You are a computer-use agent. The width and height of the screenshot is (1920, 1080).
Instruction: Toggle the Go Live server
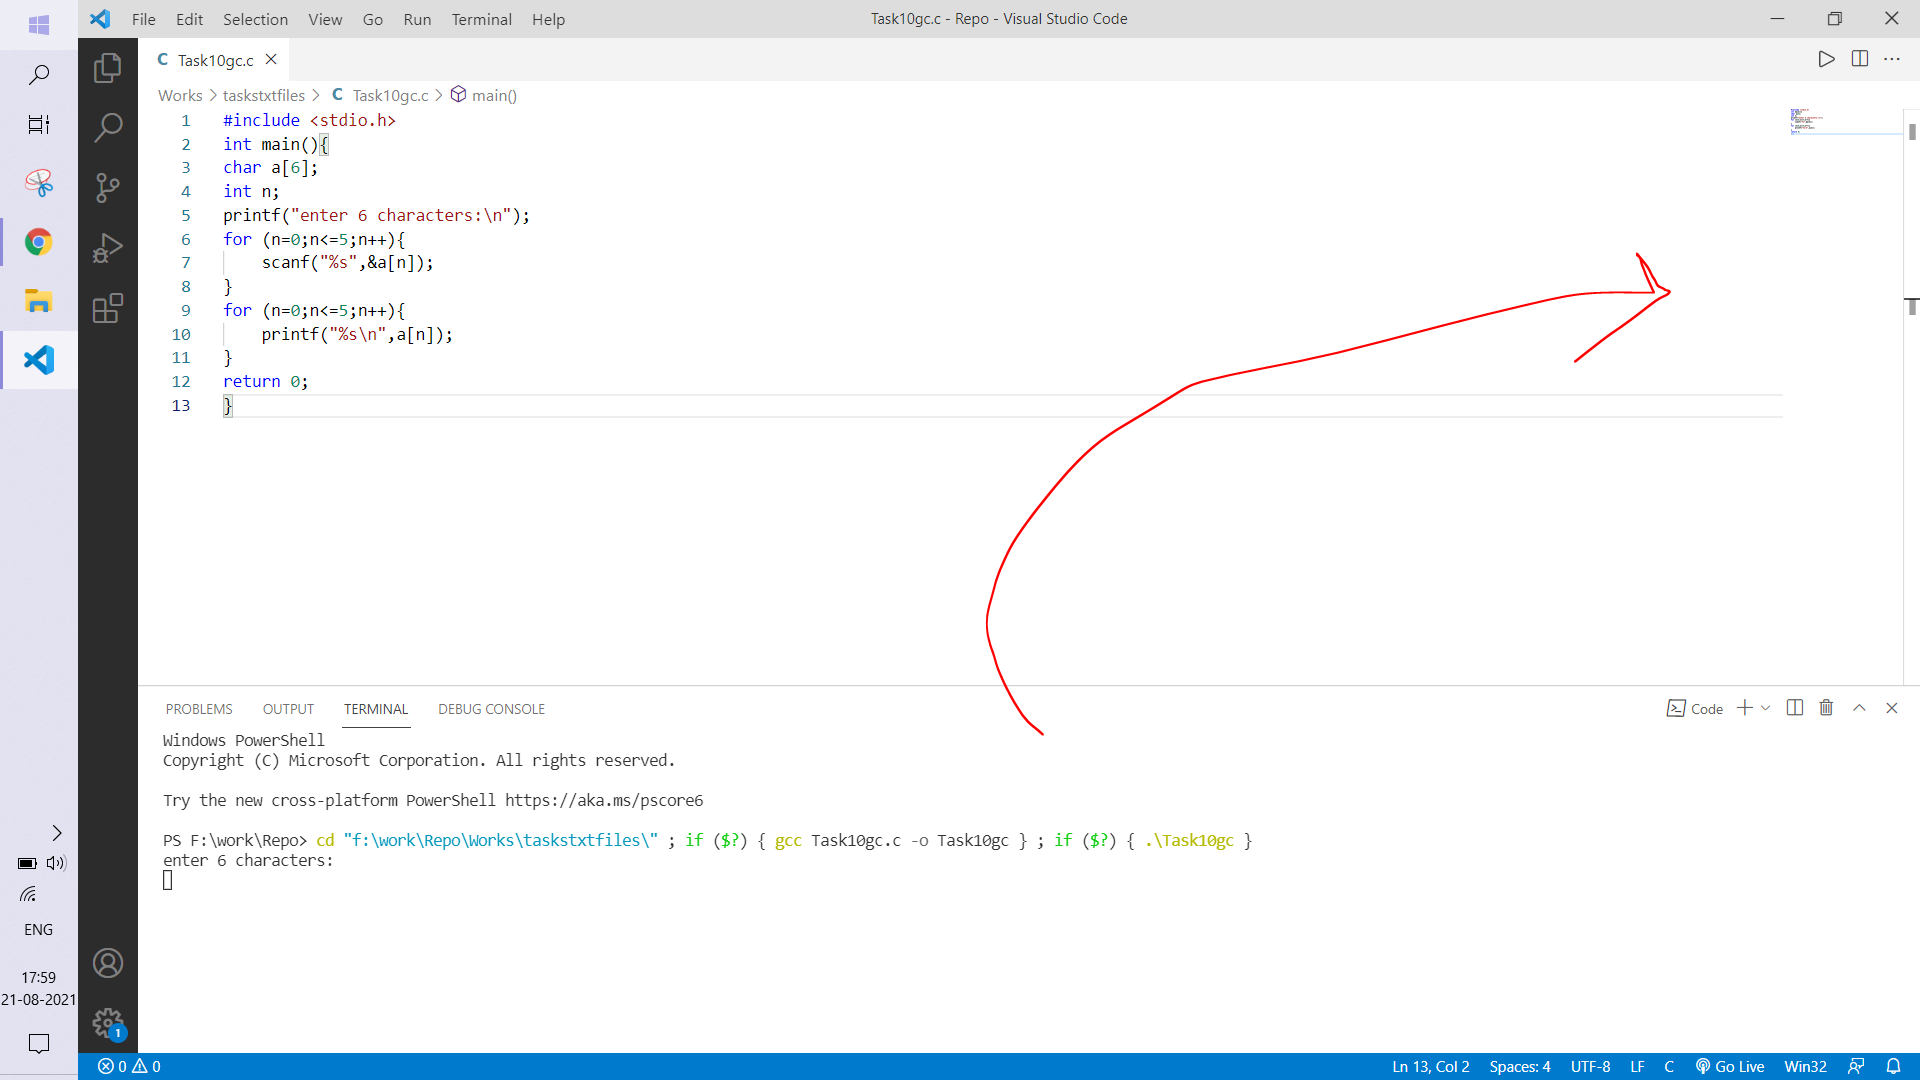point(1730,1066)
